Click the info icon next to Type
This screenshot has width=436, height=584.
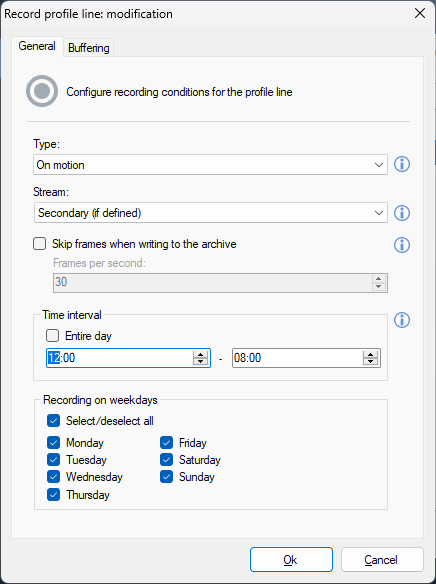(402, 164)
